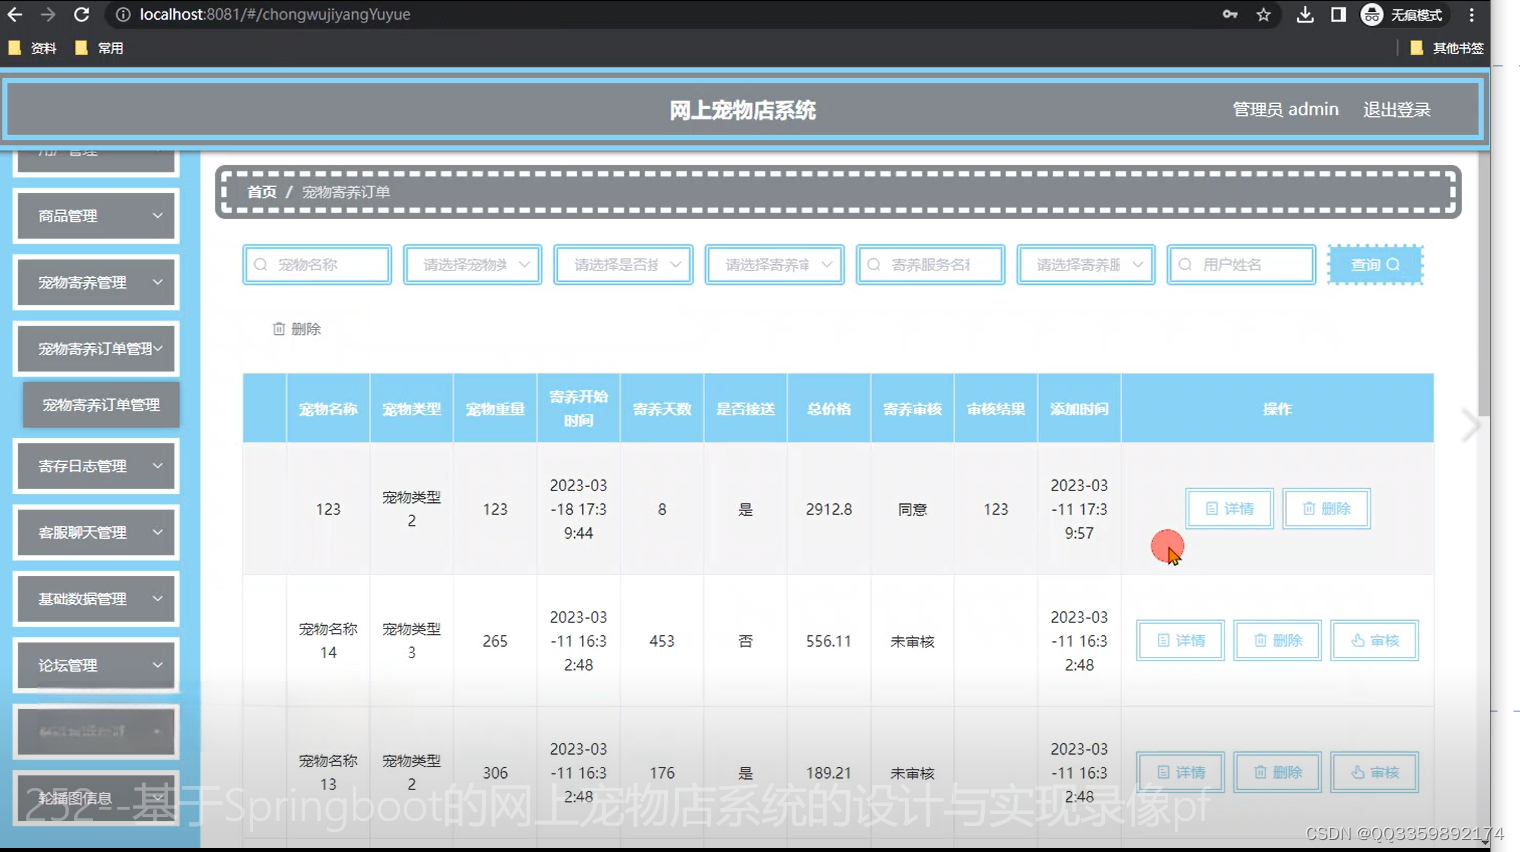Open the 常用 bookmarks folder

coord(99,48)
